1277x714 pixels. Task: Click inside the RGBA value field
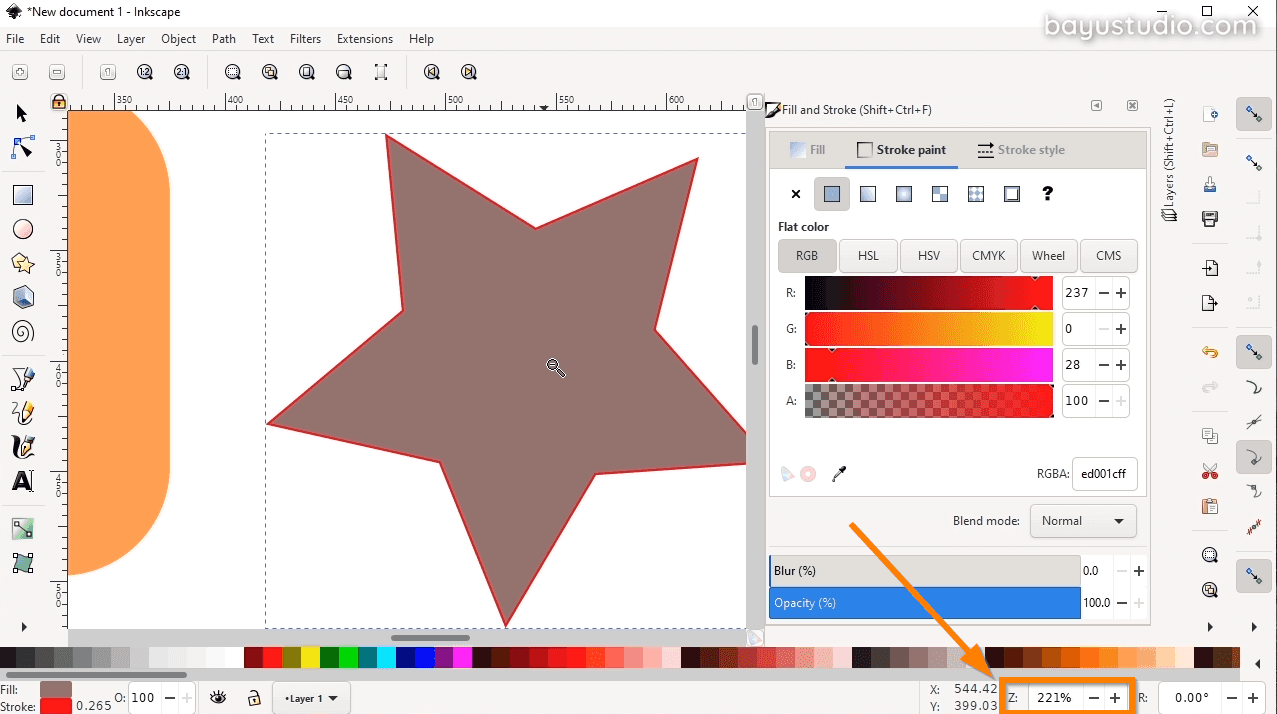tap(1104, 474)
